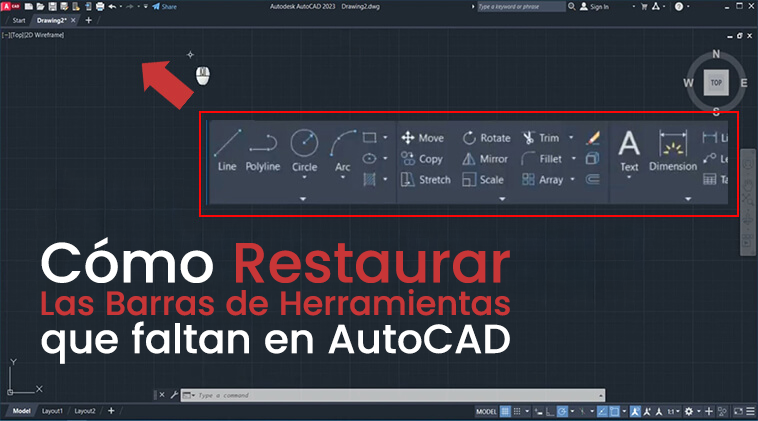Expand the Draw panel flyout arrow

tap(303, 199)
